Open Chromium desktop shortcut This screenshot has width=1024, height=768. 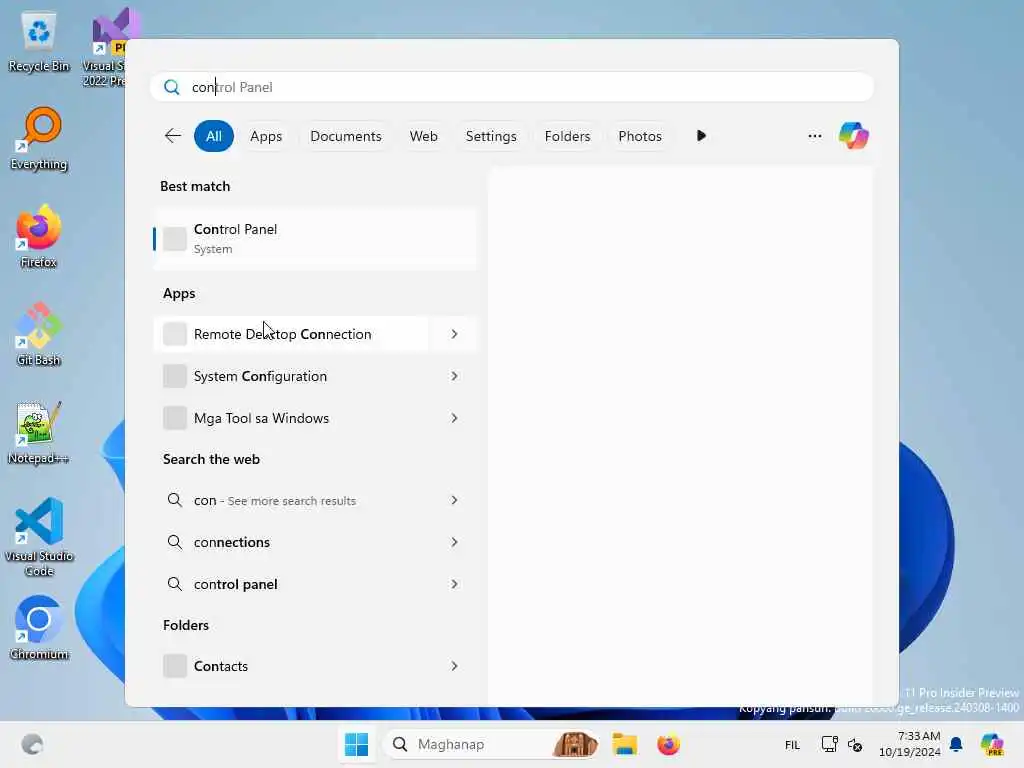click(x=39, y=628)
